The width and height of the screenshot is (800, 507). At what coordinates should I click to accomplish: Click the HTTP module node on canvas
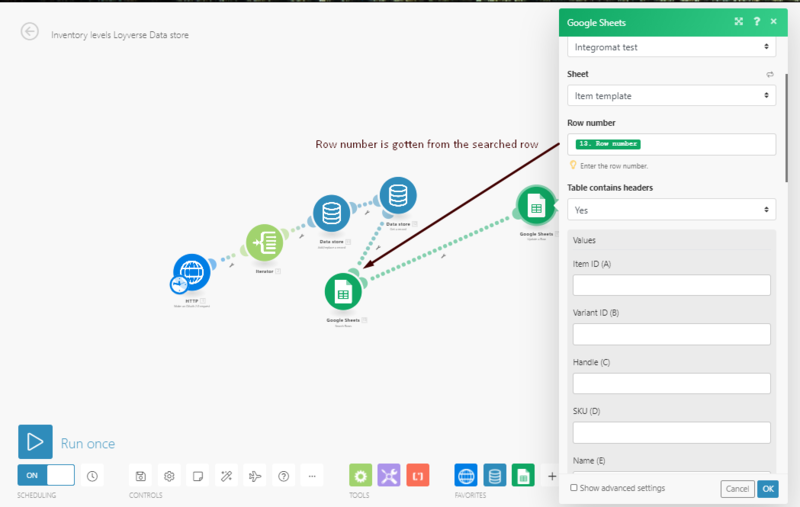[189, 272]
